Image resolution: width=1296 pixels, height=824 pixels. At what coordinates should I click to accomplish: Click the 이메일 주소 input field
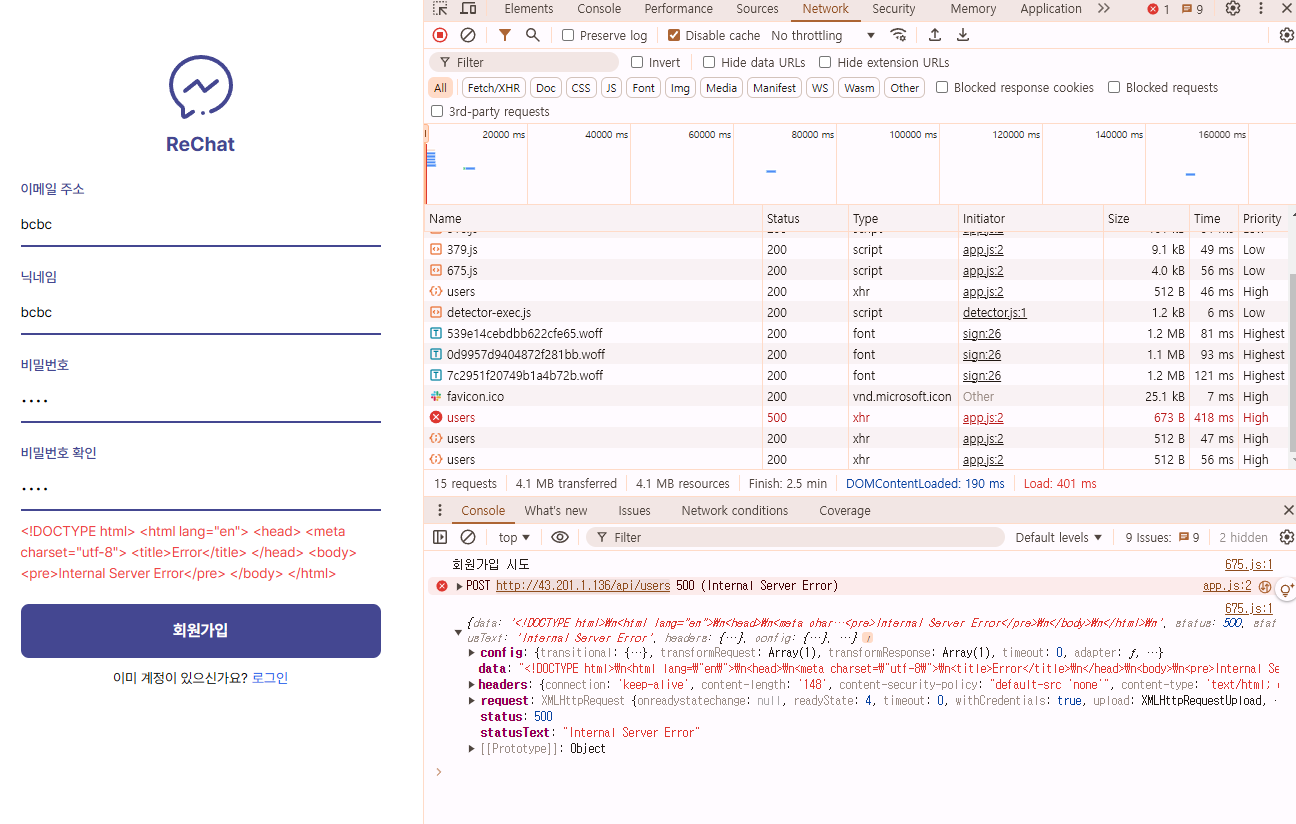coord(201,225)
